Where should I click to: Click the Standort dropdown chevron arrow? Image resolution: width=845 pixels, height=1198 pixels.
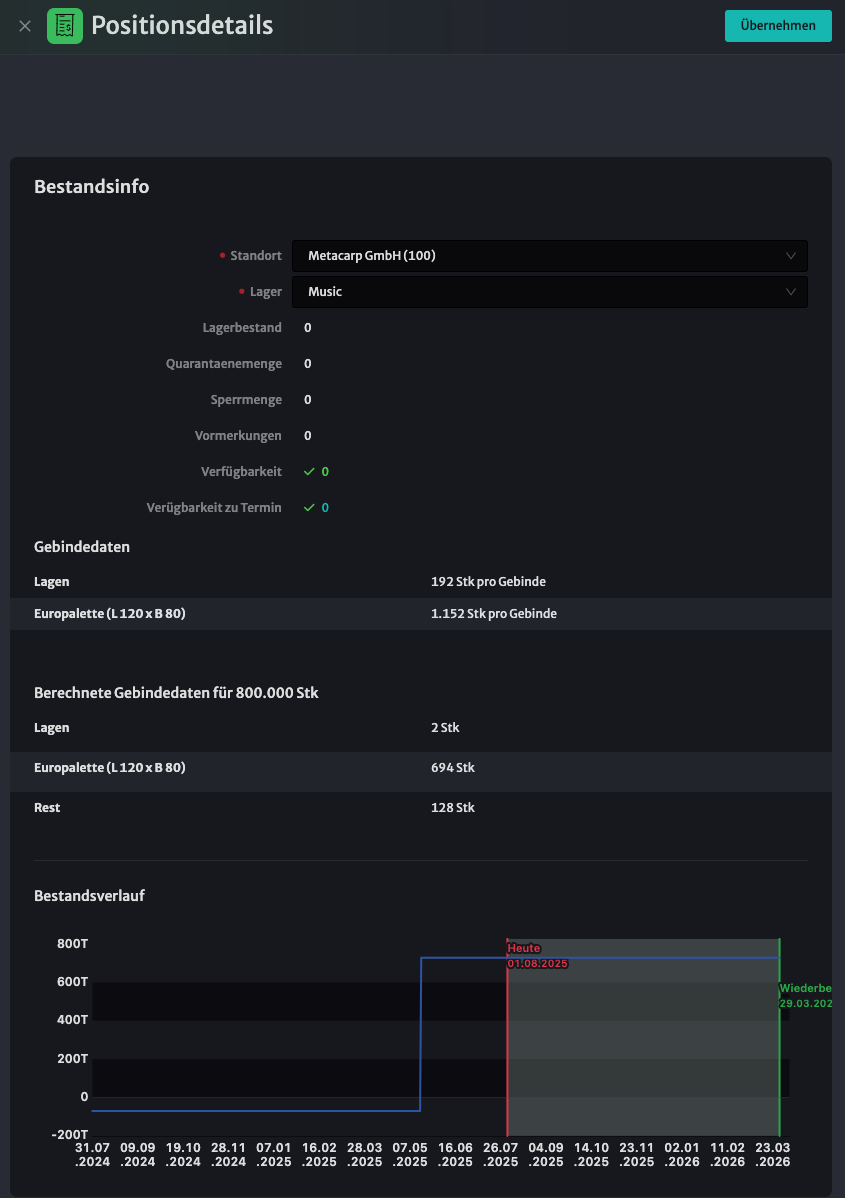[791, 256]
